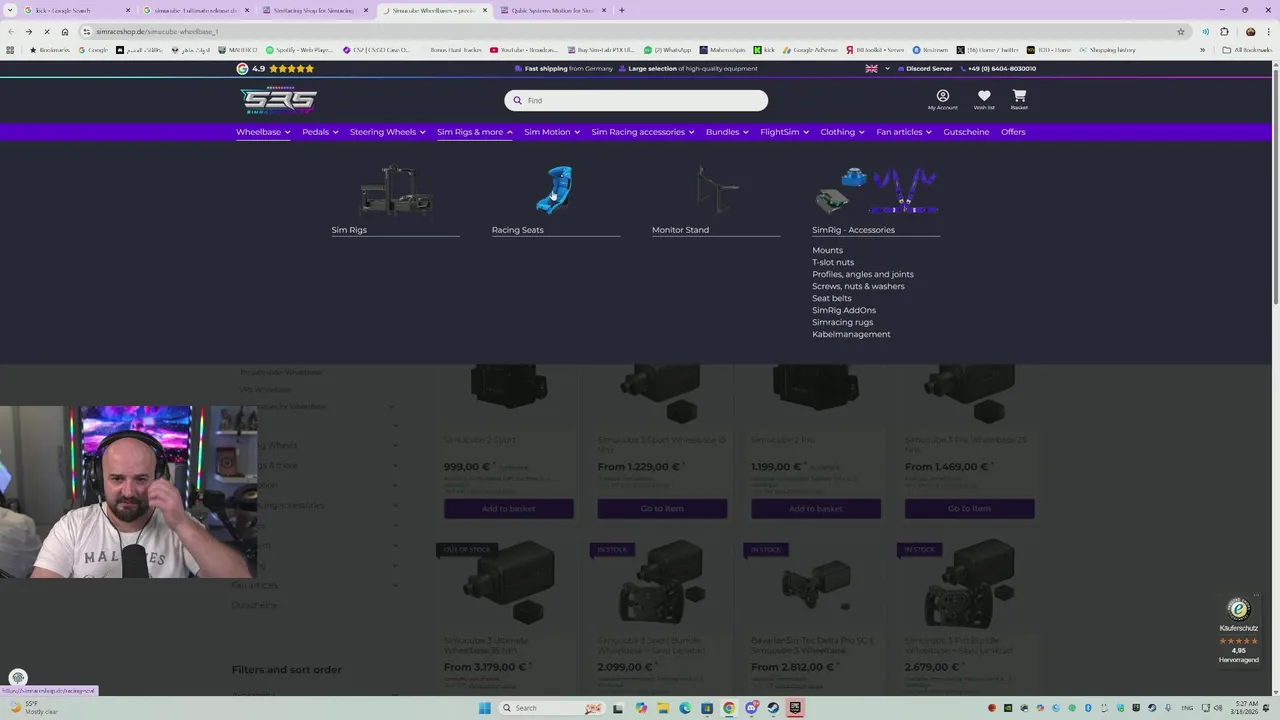
Task: Open the T-slot nuts link
Action: pos(833,262)
